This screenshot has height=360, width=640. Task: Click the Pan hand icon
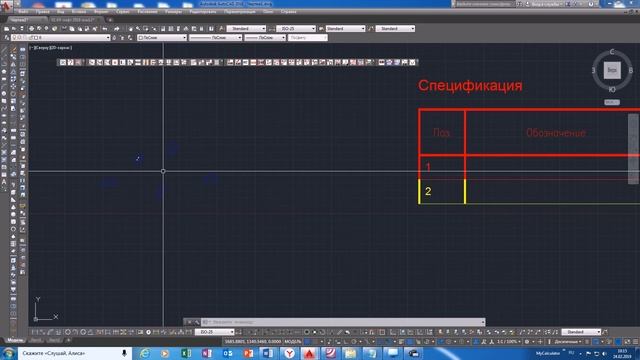131,29
